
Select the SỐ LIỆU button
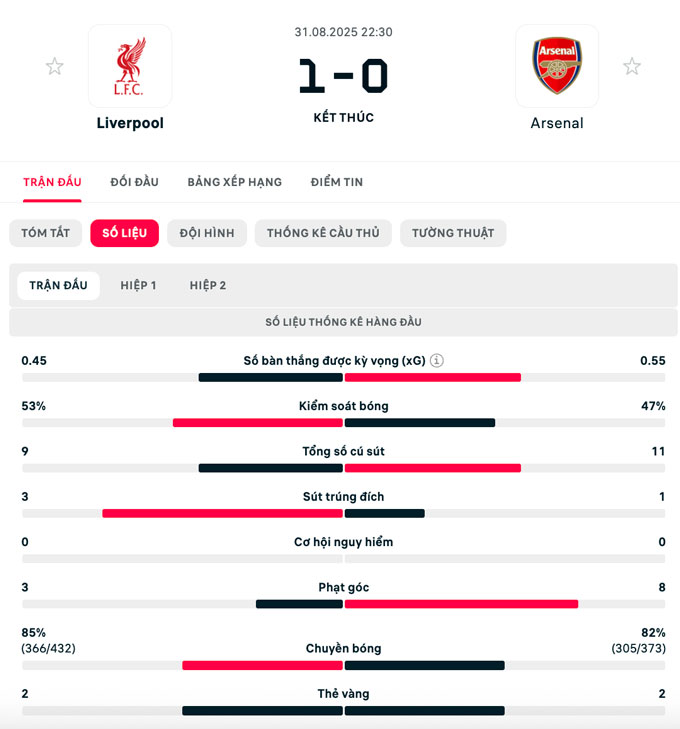click(125, 233)
